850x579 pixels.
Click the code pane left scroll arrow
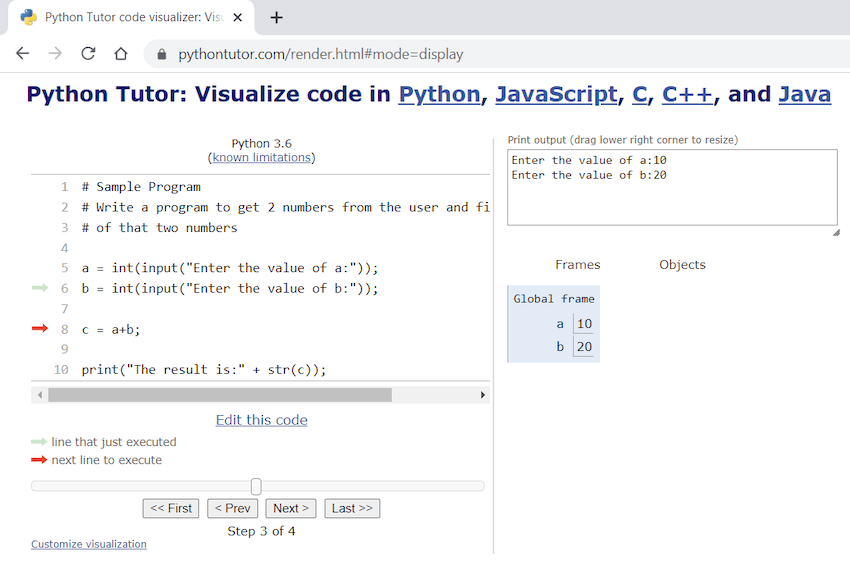coord(40,395)
